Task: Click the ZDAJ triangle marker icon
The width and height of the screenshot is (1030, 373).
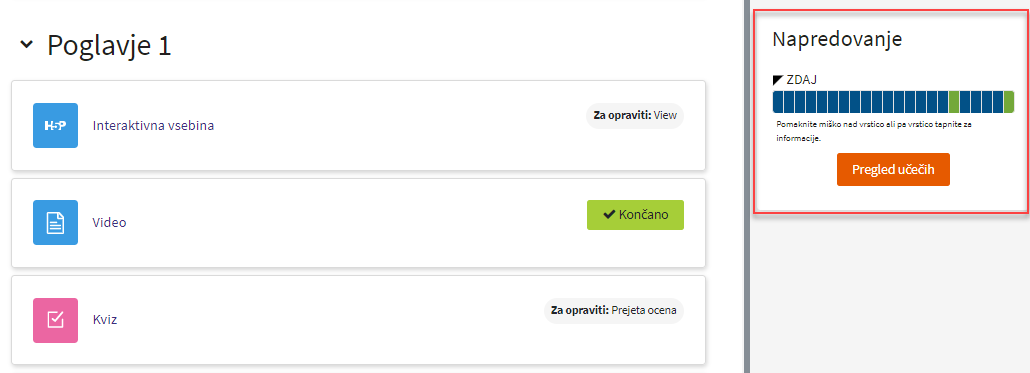Action: click(778, 79)
